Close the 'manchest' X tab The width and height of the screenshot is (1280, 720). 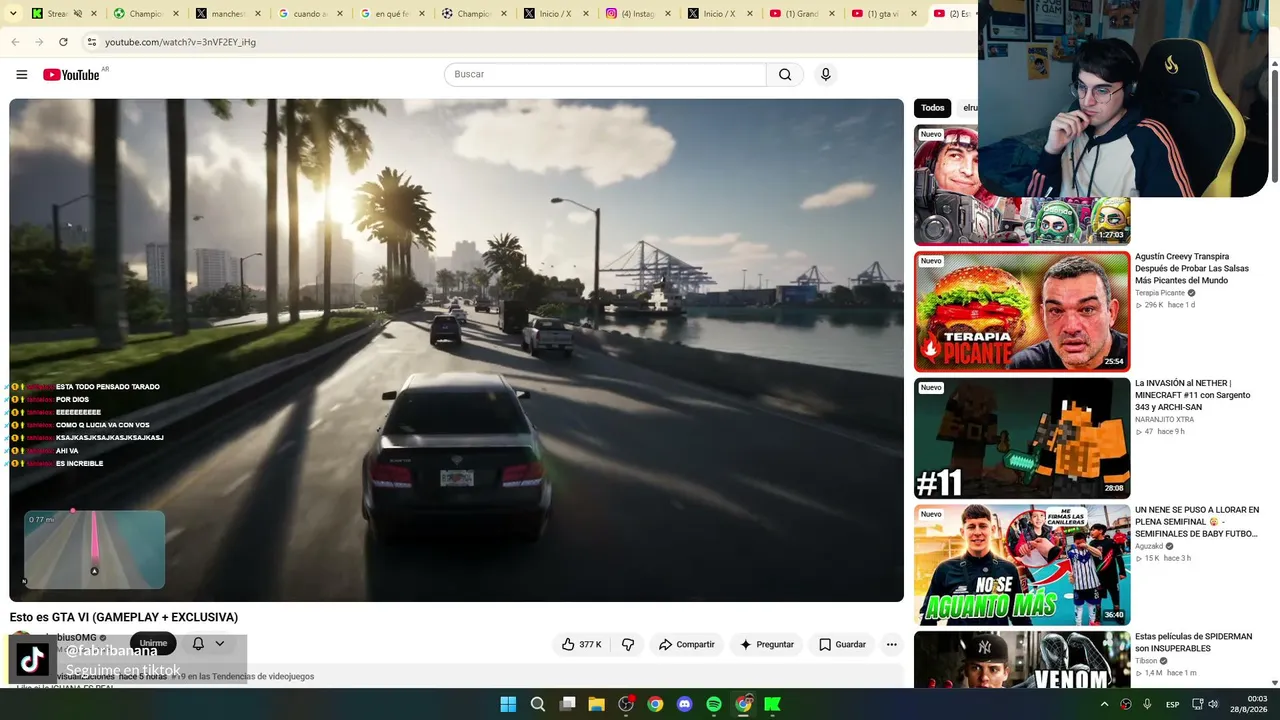point(257,14)
